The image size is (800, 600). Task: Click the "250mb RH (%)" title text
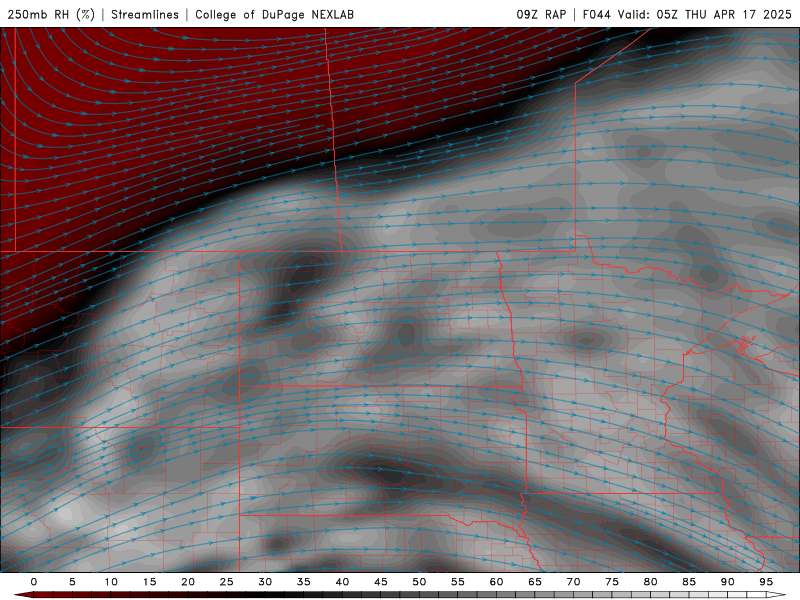coord(51,14)
